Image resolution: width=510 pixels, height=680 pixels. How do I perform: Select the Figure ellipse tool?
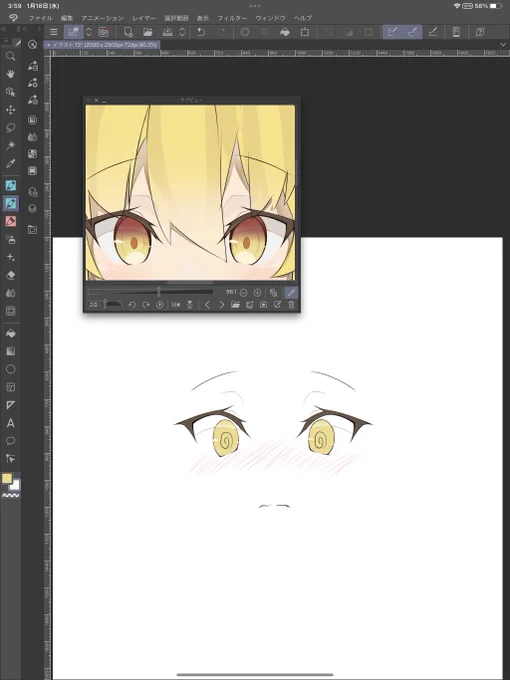[x=11, y=369]
